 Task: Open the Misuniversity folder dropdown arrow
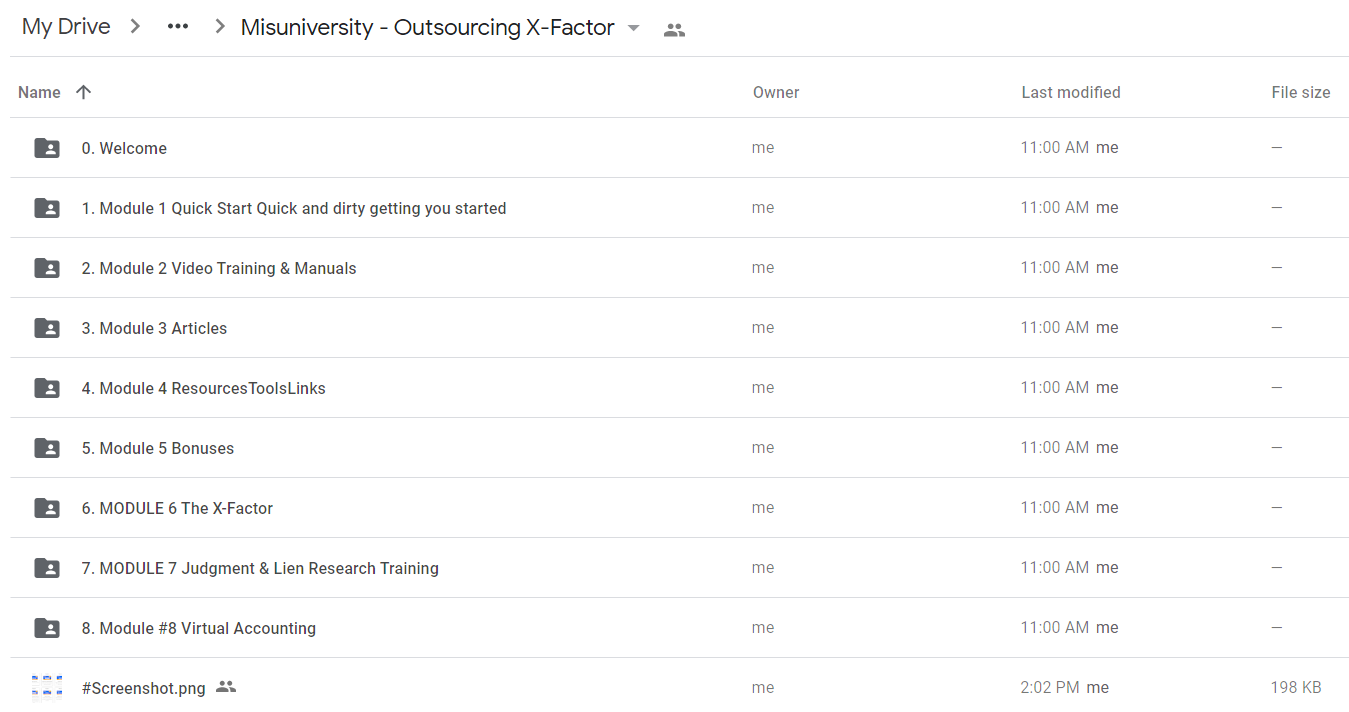(633, 29)
